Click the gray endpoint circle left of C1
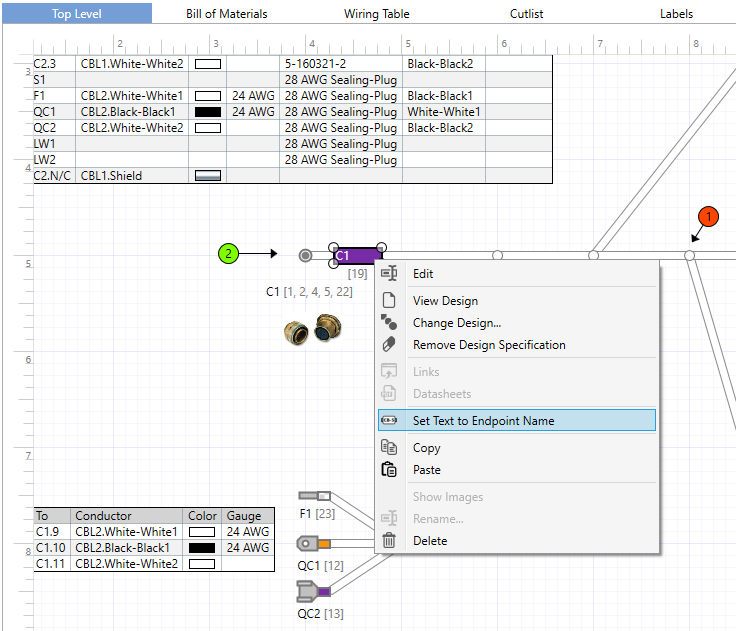Screen dimensions: 736x631 [306, 255]
